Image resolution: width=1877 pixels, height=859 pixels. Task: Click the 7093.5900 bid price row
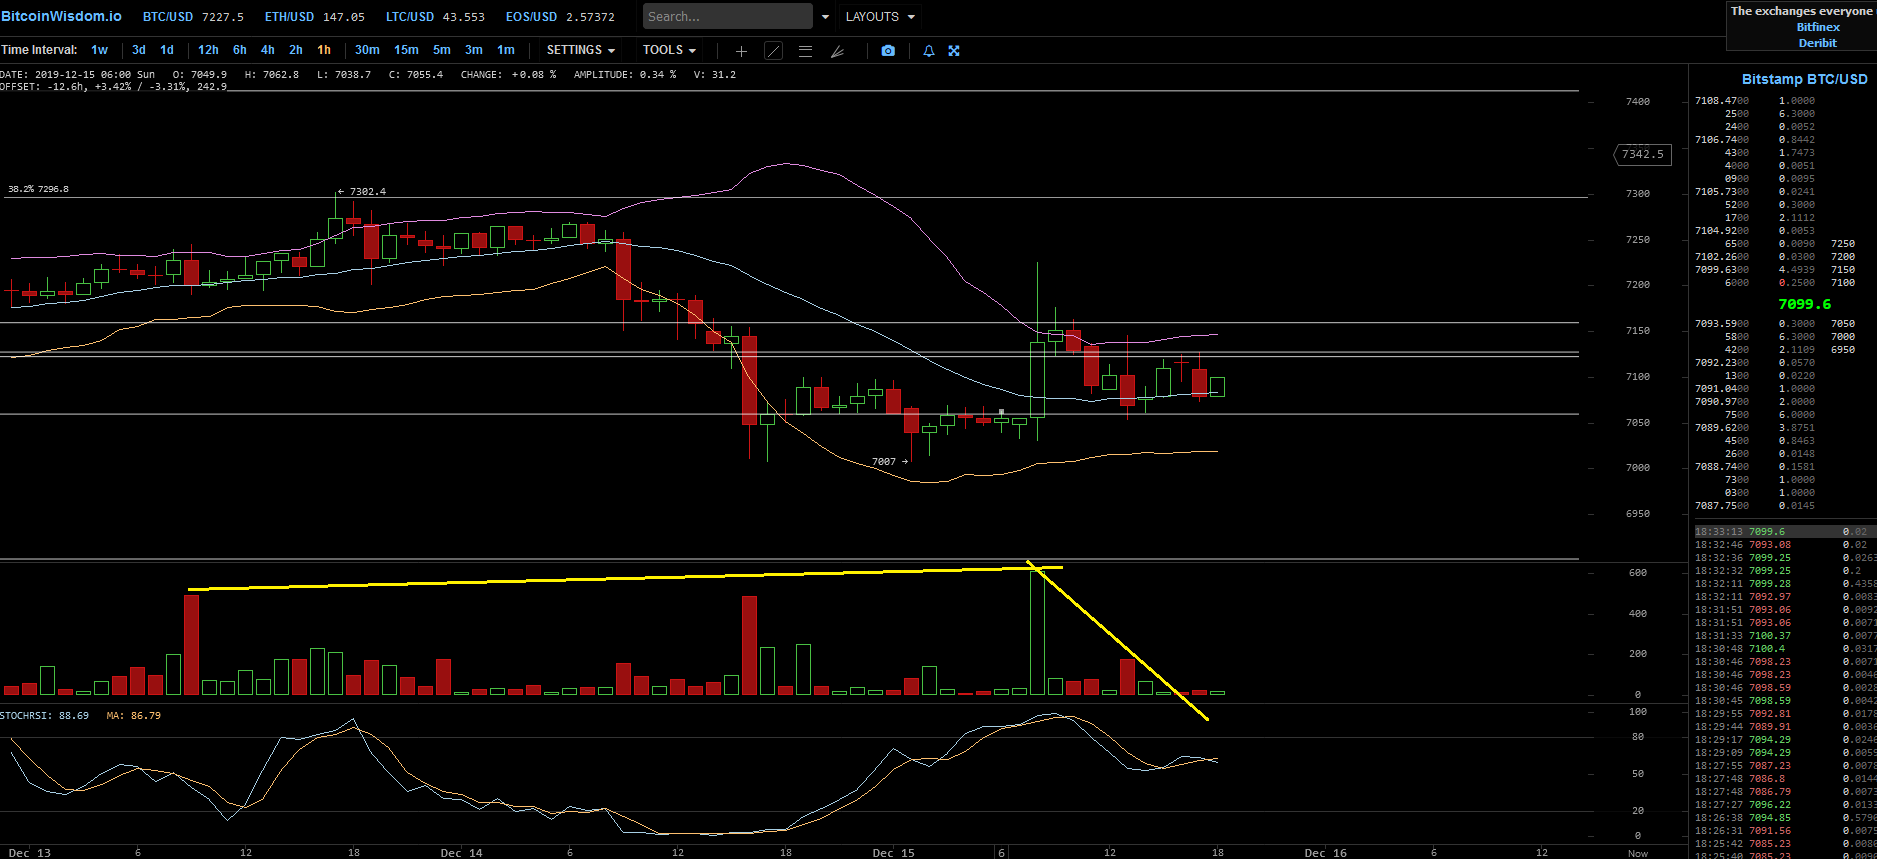[1755, 324]
